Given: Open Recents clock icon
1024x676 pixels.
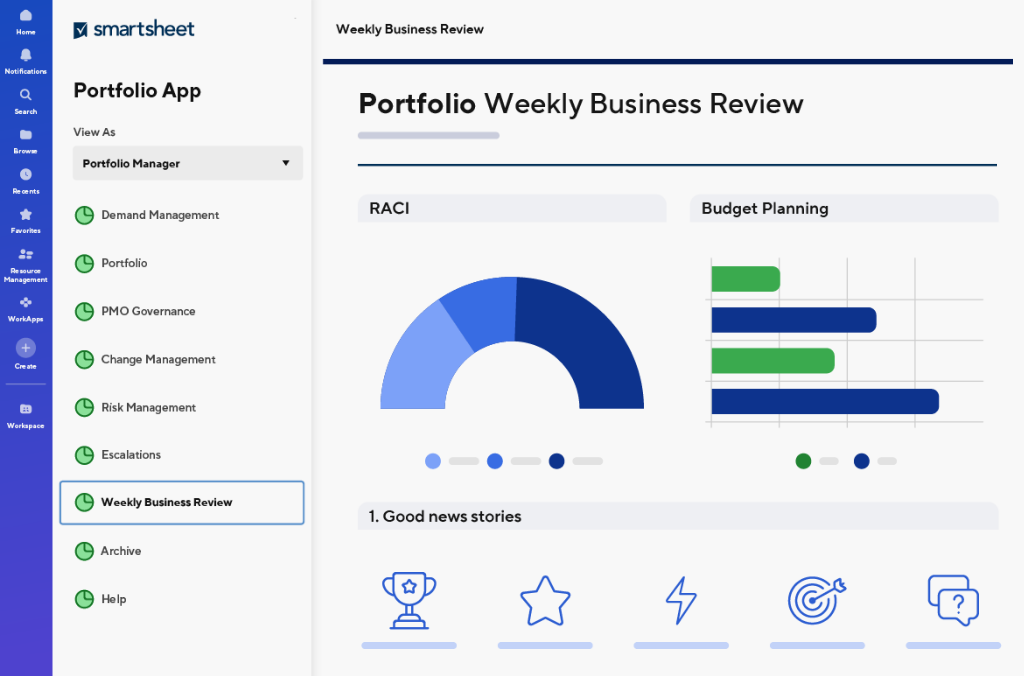Looking at the screenshot, I should point(25,174).
